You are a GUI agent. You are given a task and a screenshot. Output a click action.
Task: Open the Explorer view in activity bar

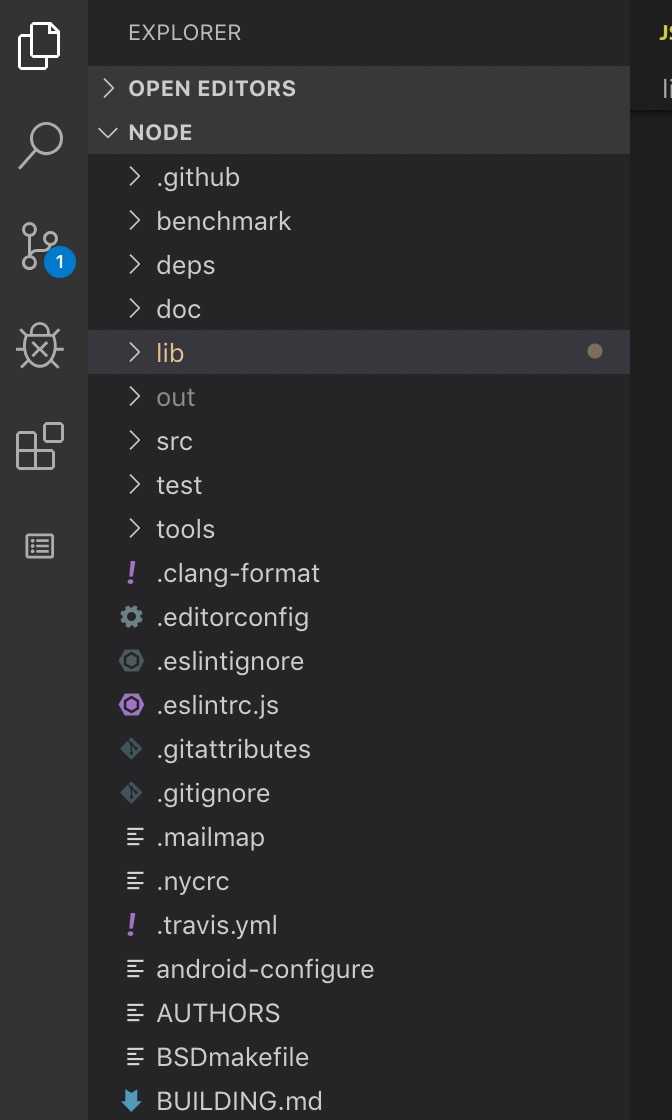tap(40, 45)
